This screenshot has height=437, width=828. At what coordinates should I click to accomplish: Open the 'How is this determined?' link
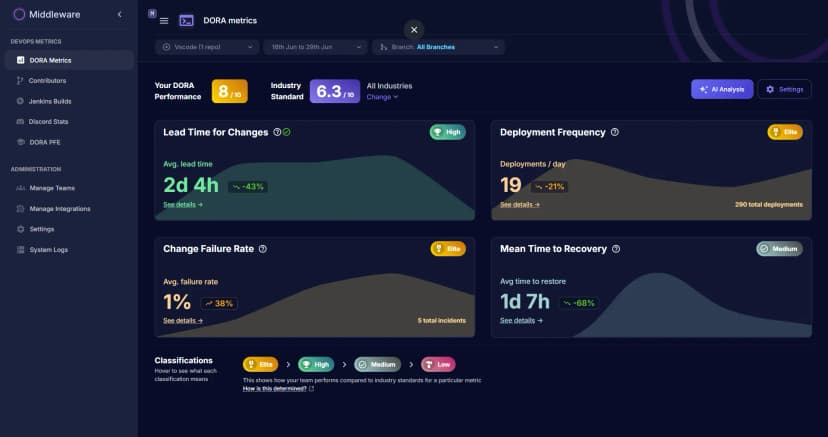coord(278,389)
